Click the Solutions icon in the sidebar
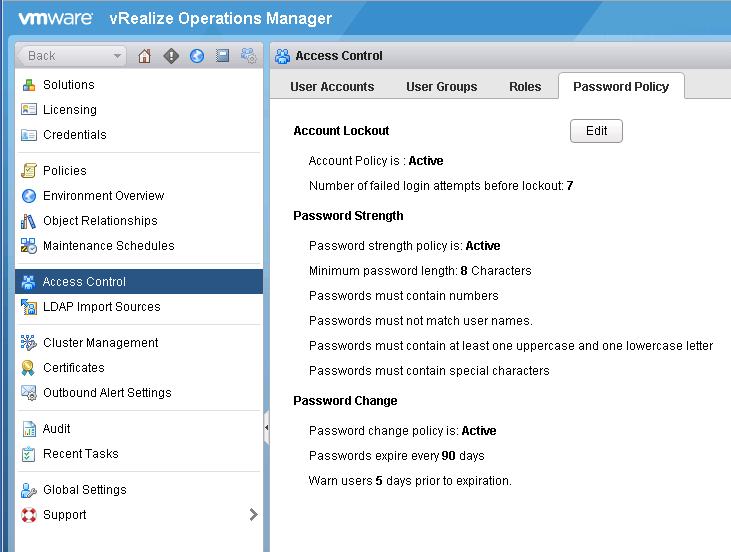This screenshot has height=552, width=731. (29, 85)
